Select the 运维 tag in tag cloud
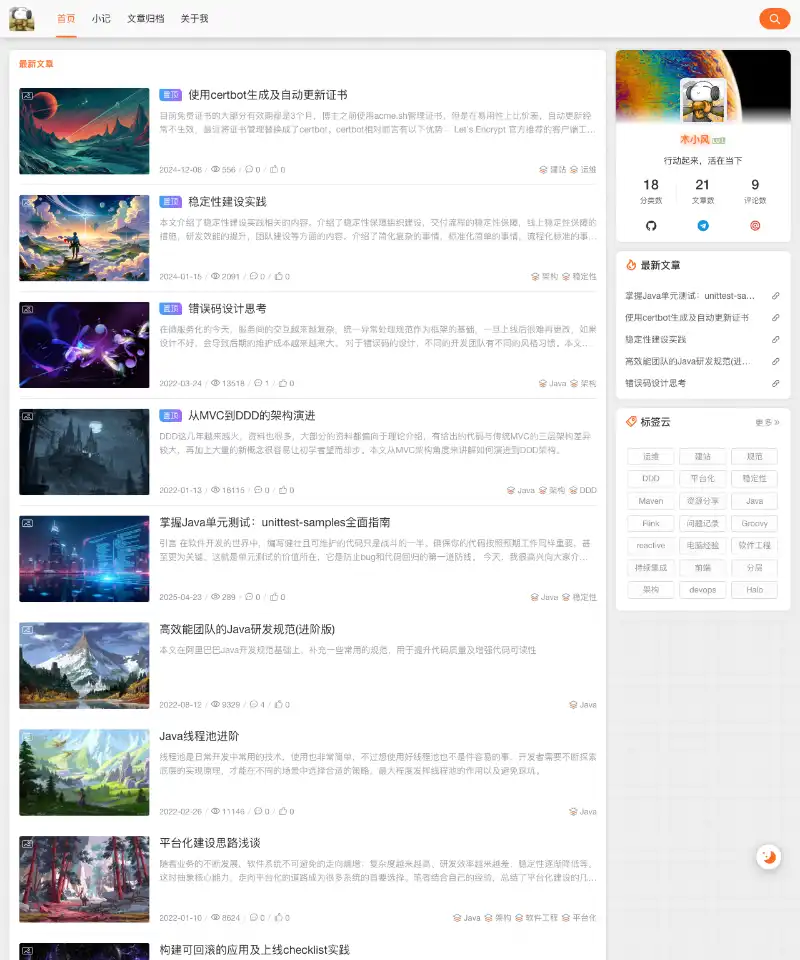800x960 pixels. point(651,457)
